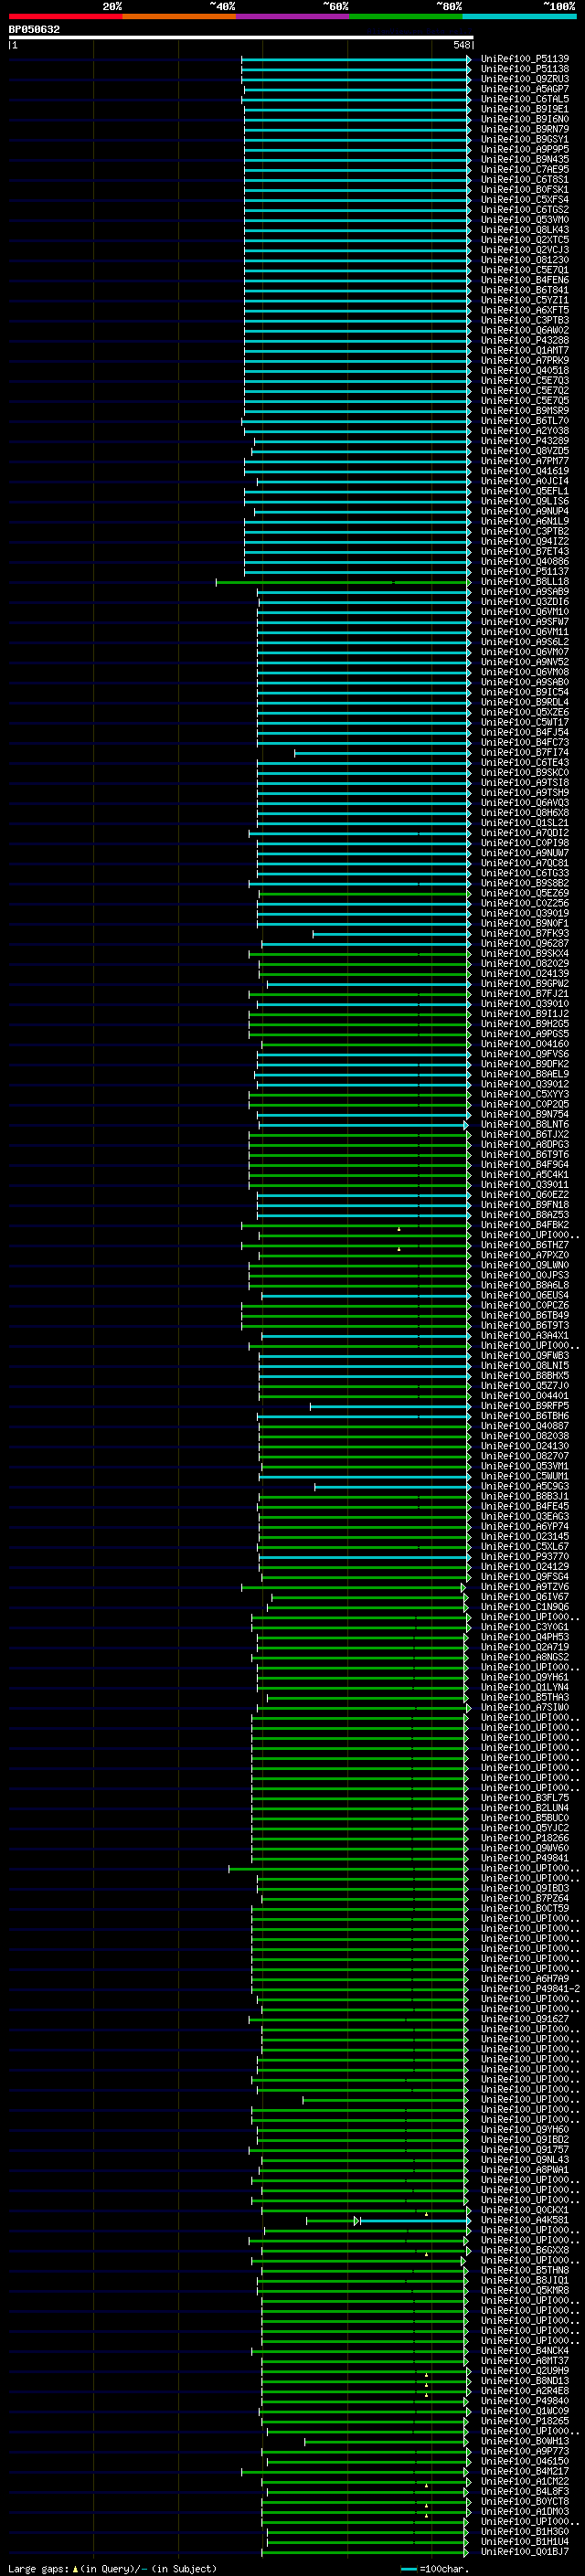Click the green ~80% legend segment
585x2576 pixels.
(x=406, y=16)
